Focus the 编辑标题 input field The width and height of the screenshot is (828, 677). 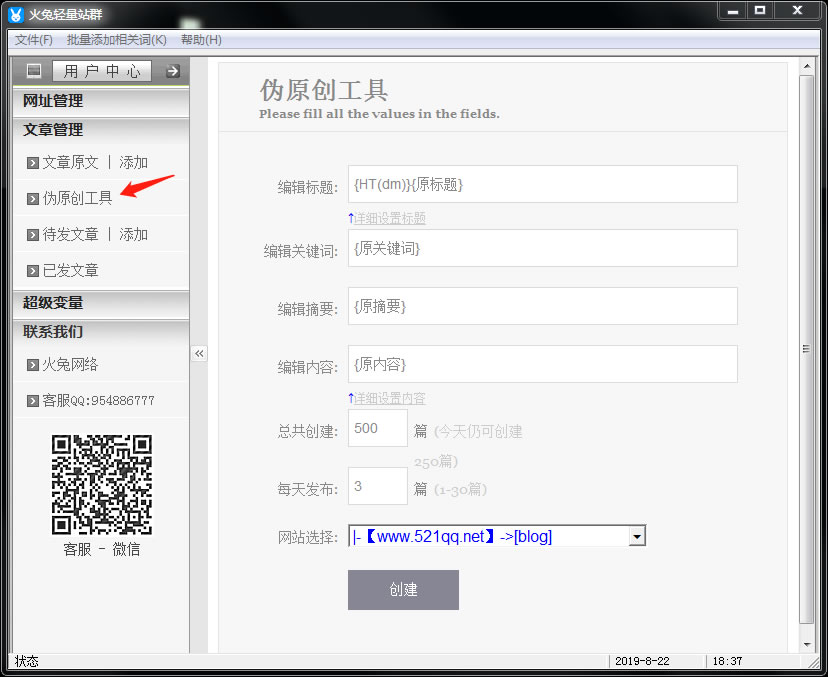542,185
